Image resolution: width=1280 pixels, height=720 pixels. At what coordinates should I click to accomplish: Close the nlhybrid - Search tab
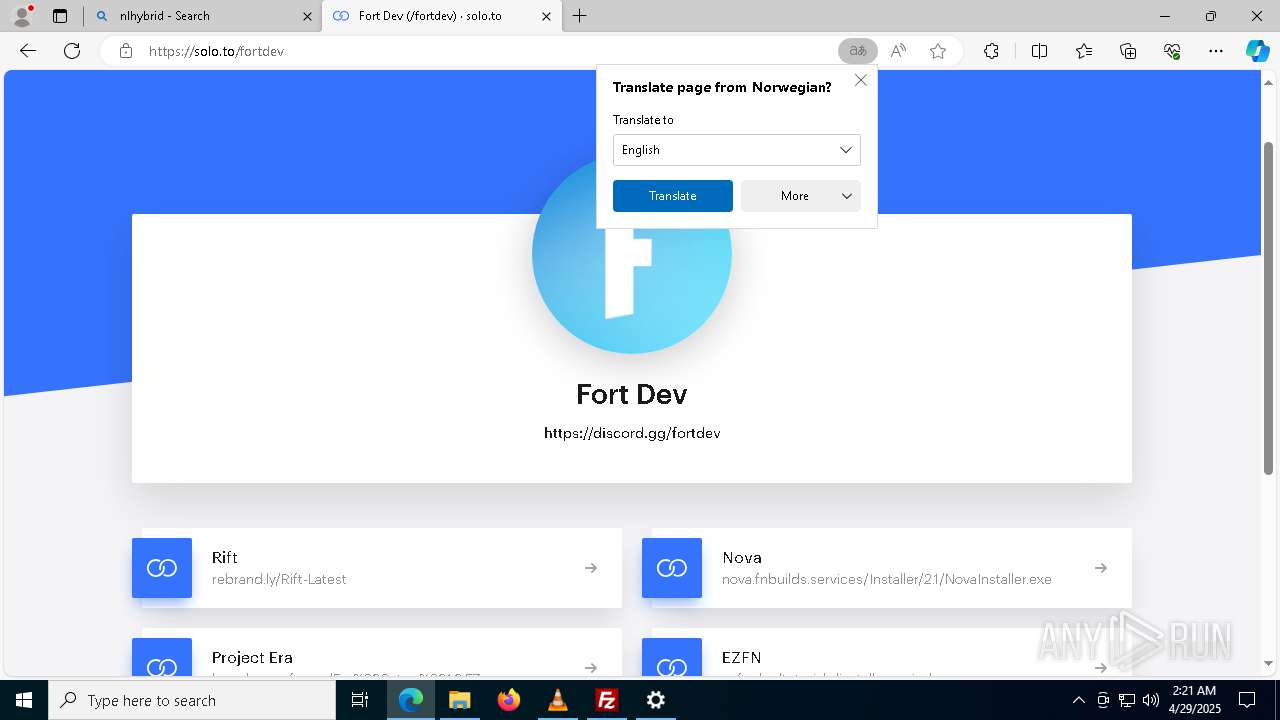point(307,16)
